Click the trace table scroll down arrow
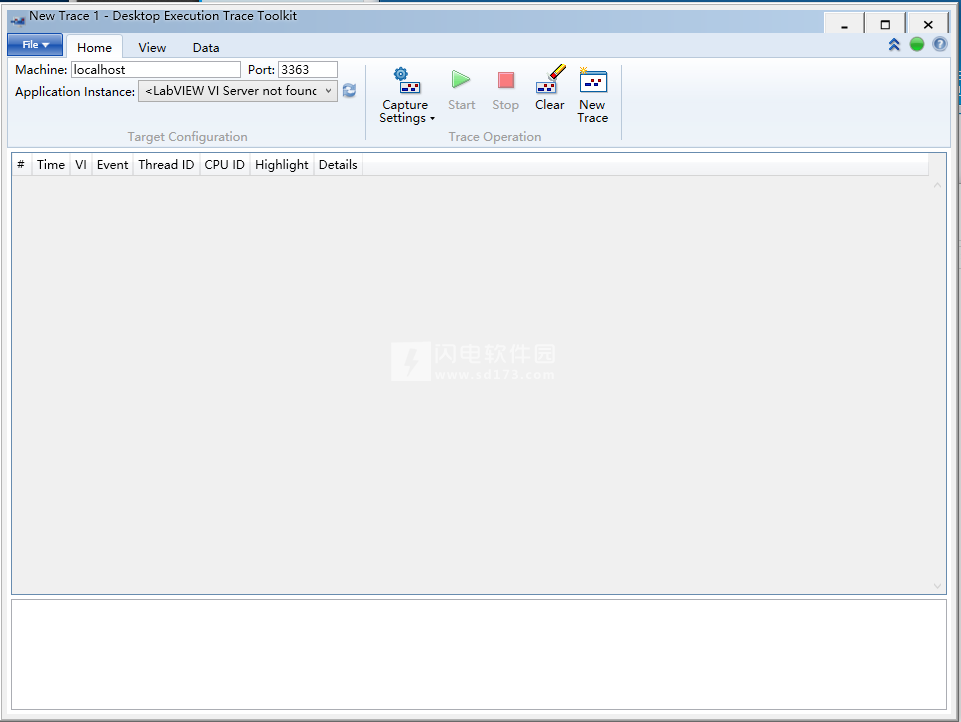The height and width of the screenshot is (722, 961). tap(937, 586)
